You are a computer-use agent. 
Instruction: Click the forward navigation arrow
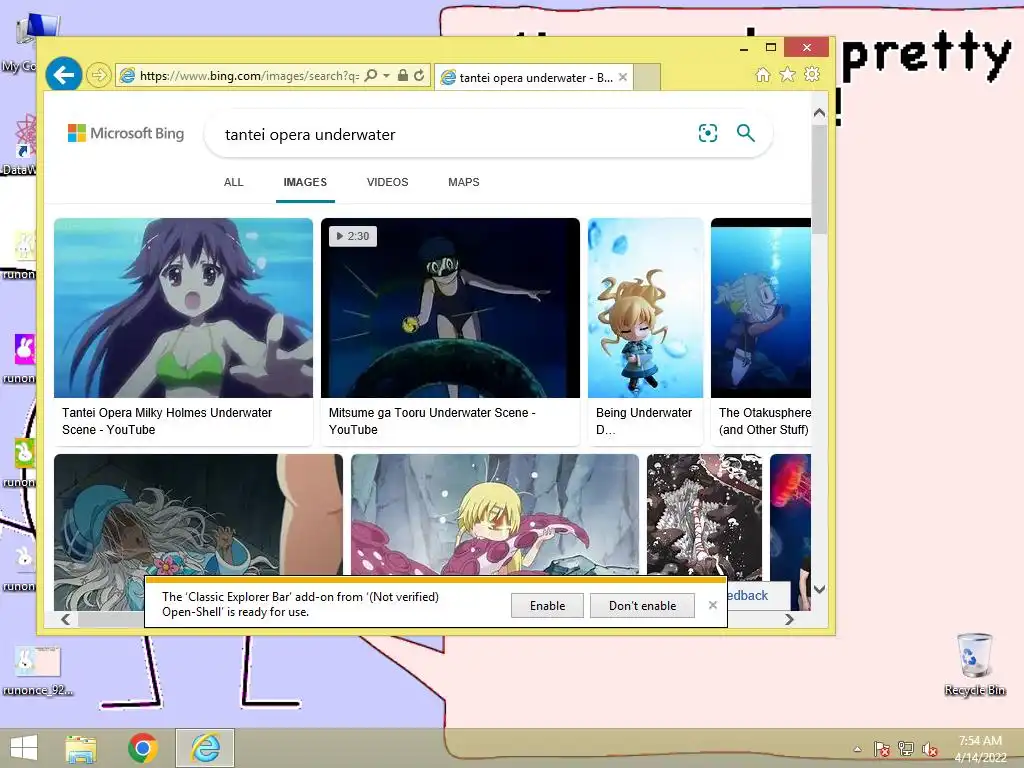click(99, 76)
